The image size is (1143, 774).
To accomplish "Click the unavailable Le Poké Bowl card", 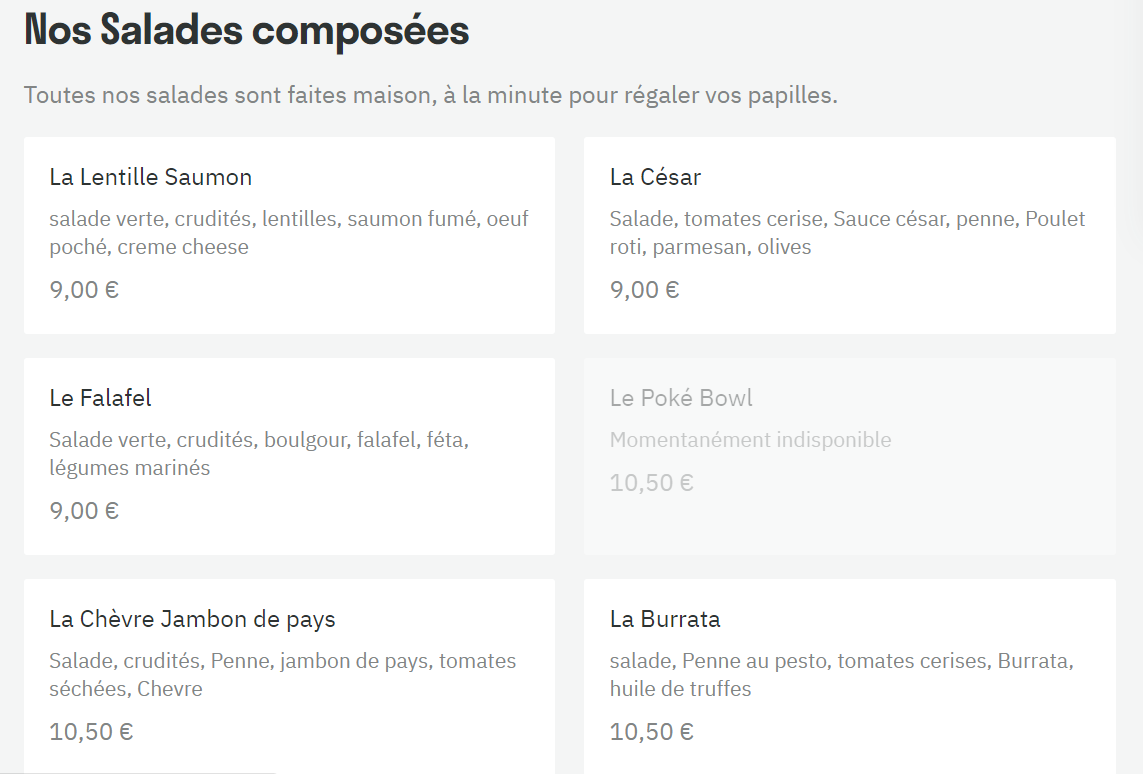I will [x=850, y=456].
